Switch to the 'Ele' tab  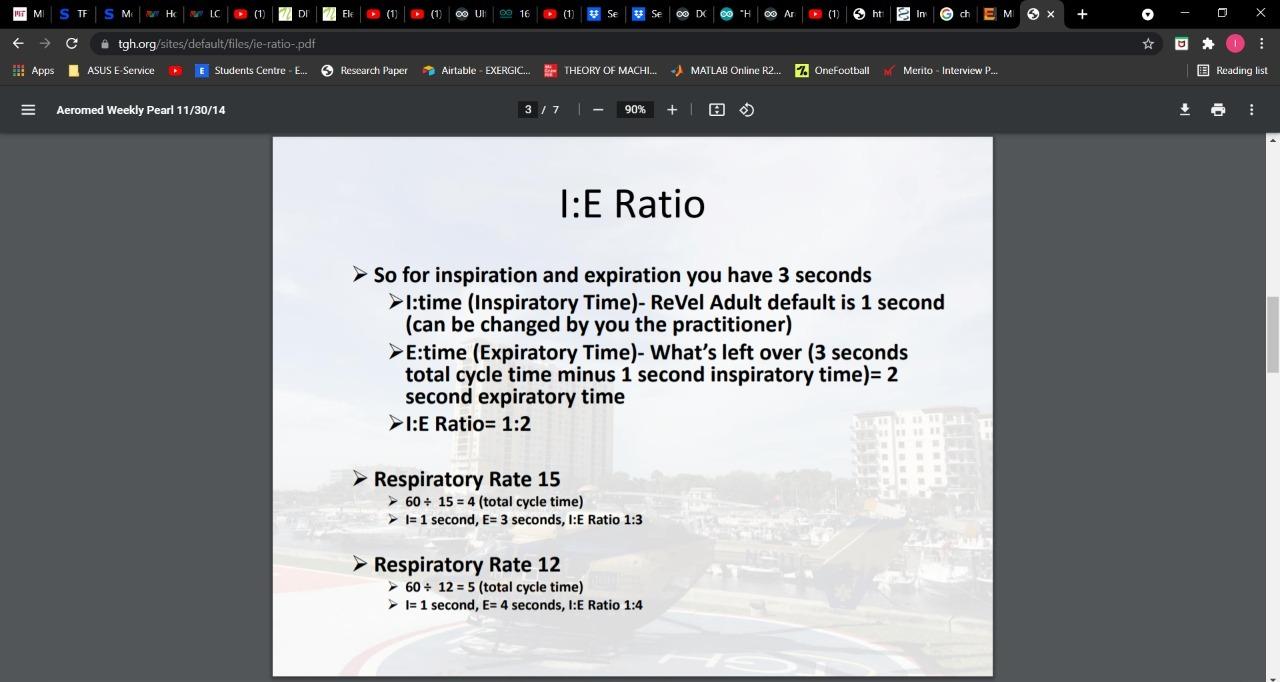click(337, 14)
